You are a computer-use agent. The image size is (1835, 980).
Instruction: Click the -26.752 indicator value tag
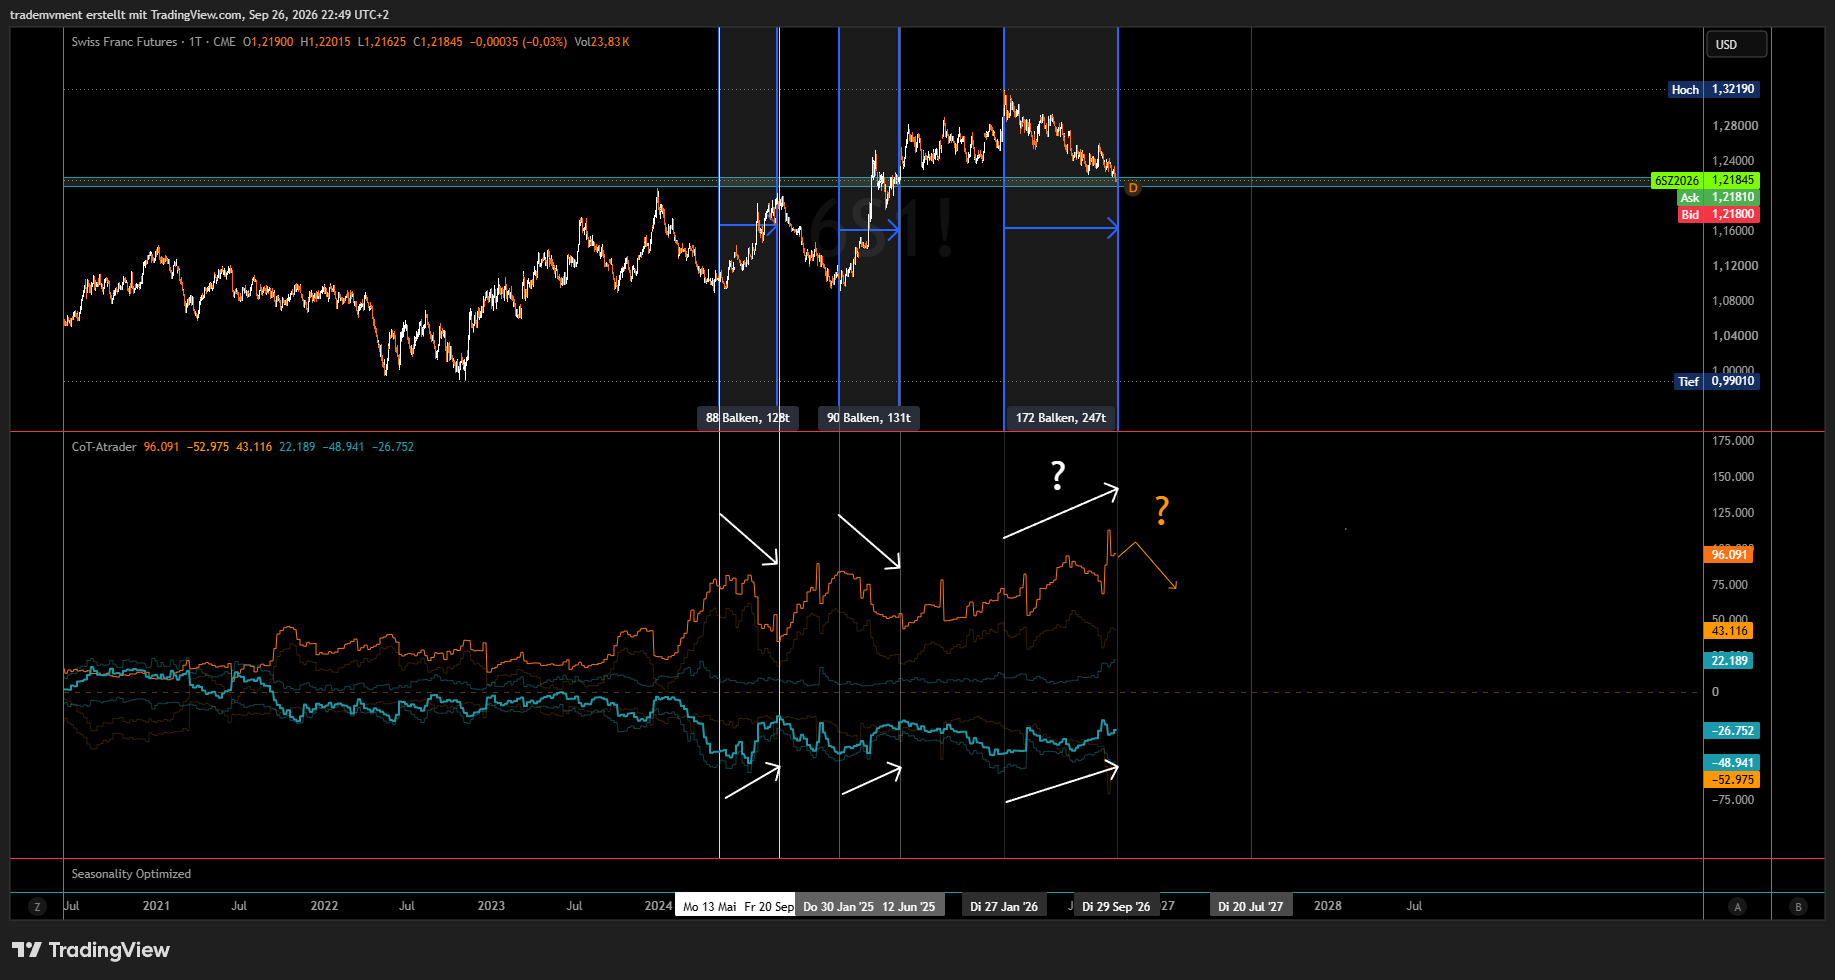point(1731,731)
